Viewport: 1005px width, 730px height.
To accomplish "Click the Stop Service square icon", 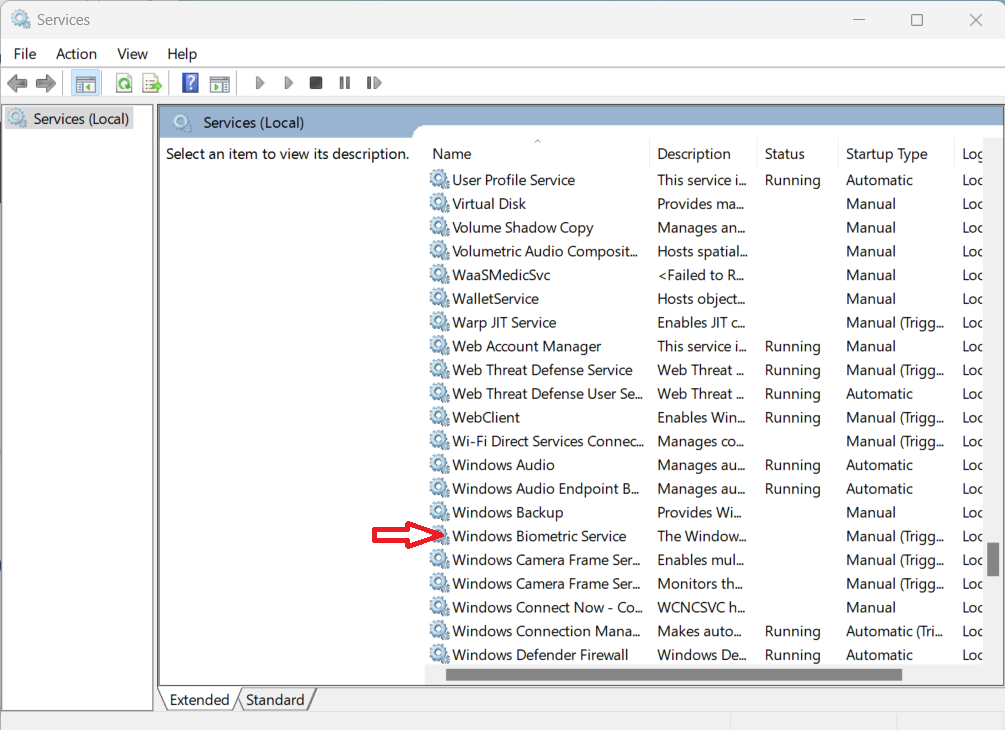I will point(316,83).
